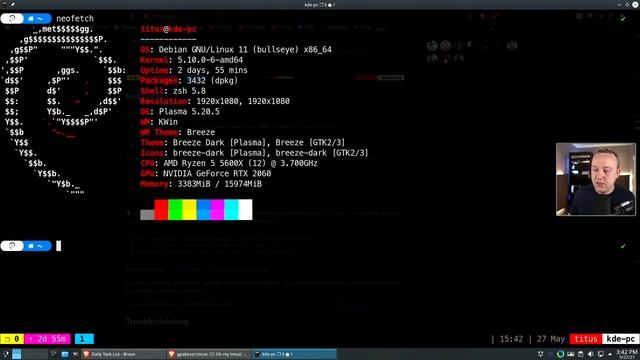Click the Debian swirl segment on the empty prompt
Image resolution: width=640 pixels, height=360 pixels.
[12, 246]
